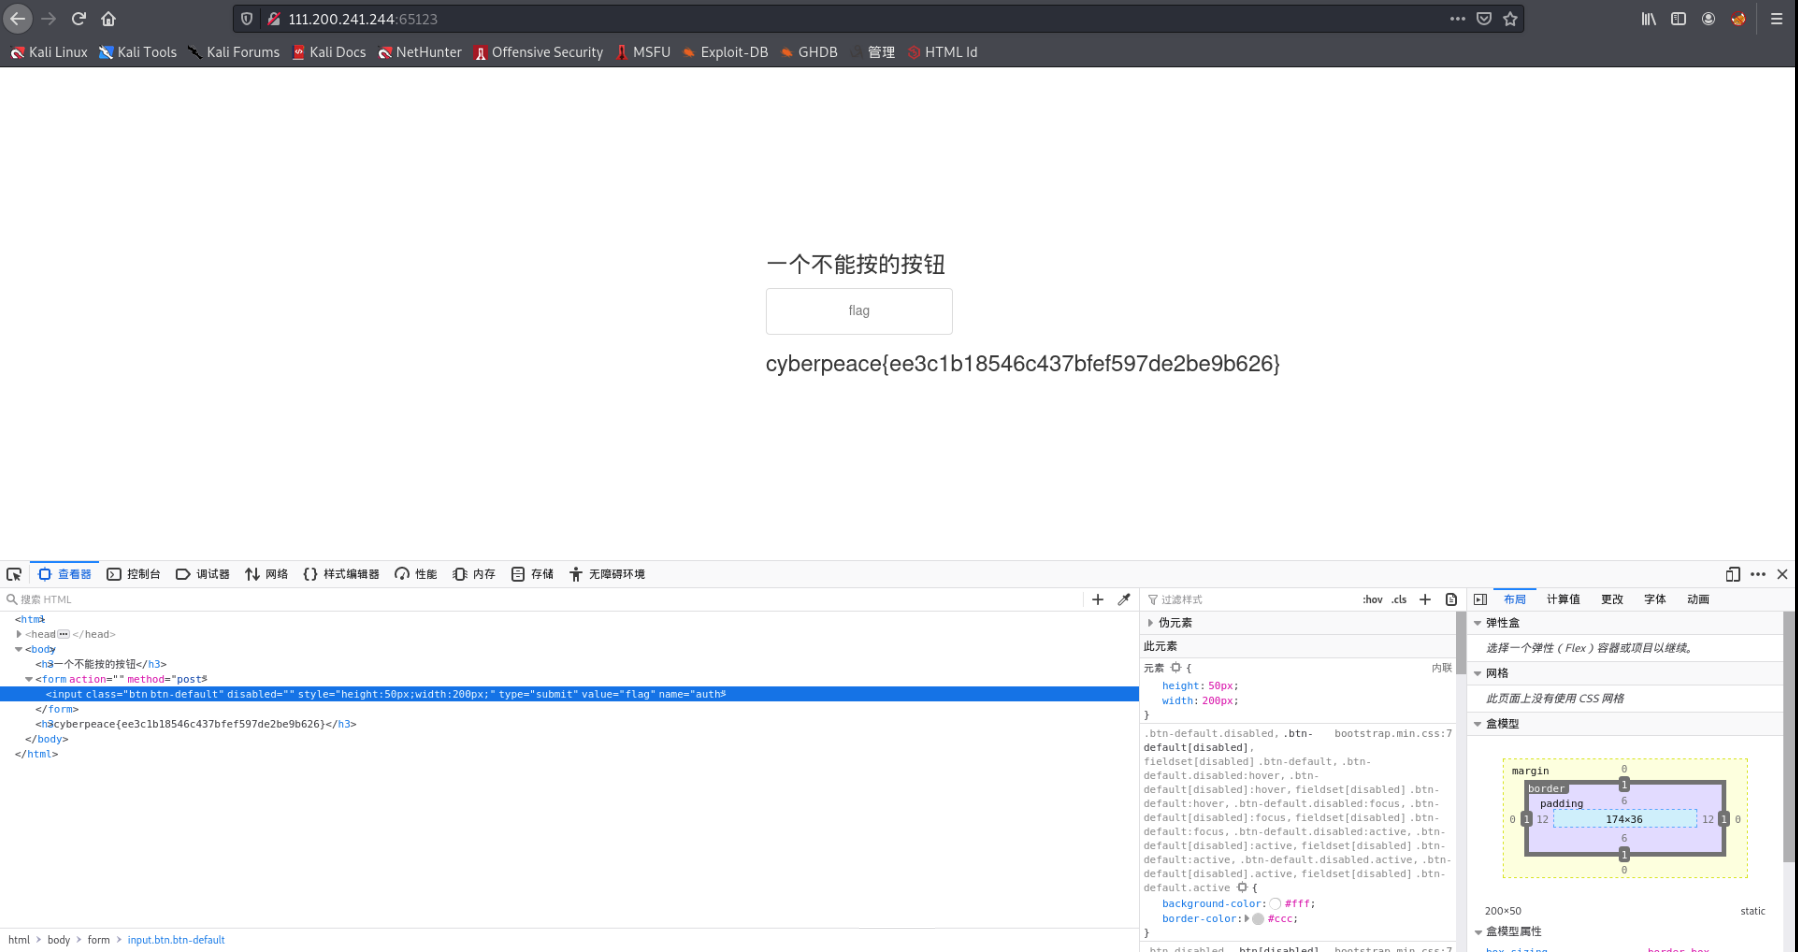Toggle the :hov pseudo-class panel
The image size is (1798, 952).
1372,599
